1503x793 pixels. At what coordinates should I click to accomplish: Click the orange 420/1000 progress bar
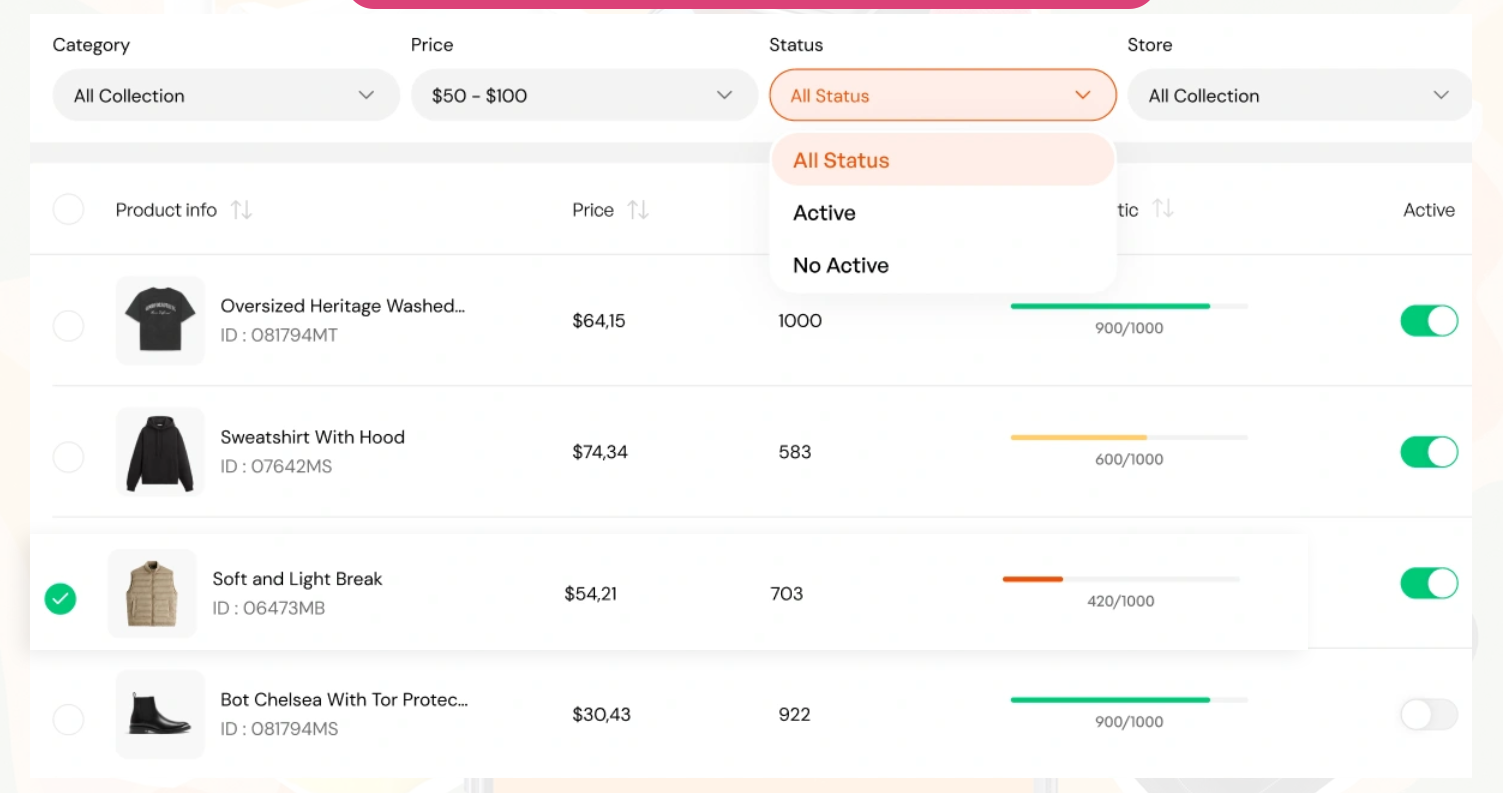[1121, 579]
